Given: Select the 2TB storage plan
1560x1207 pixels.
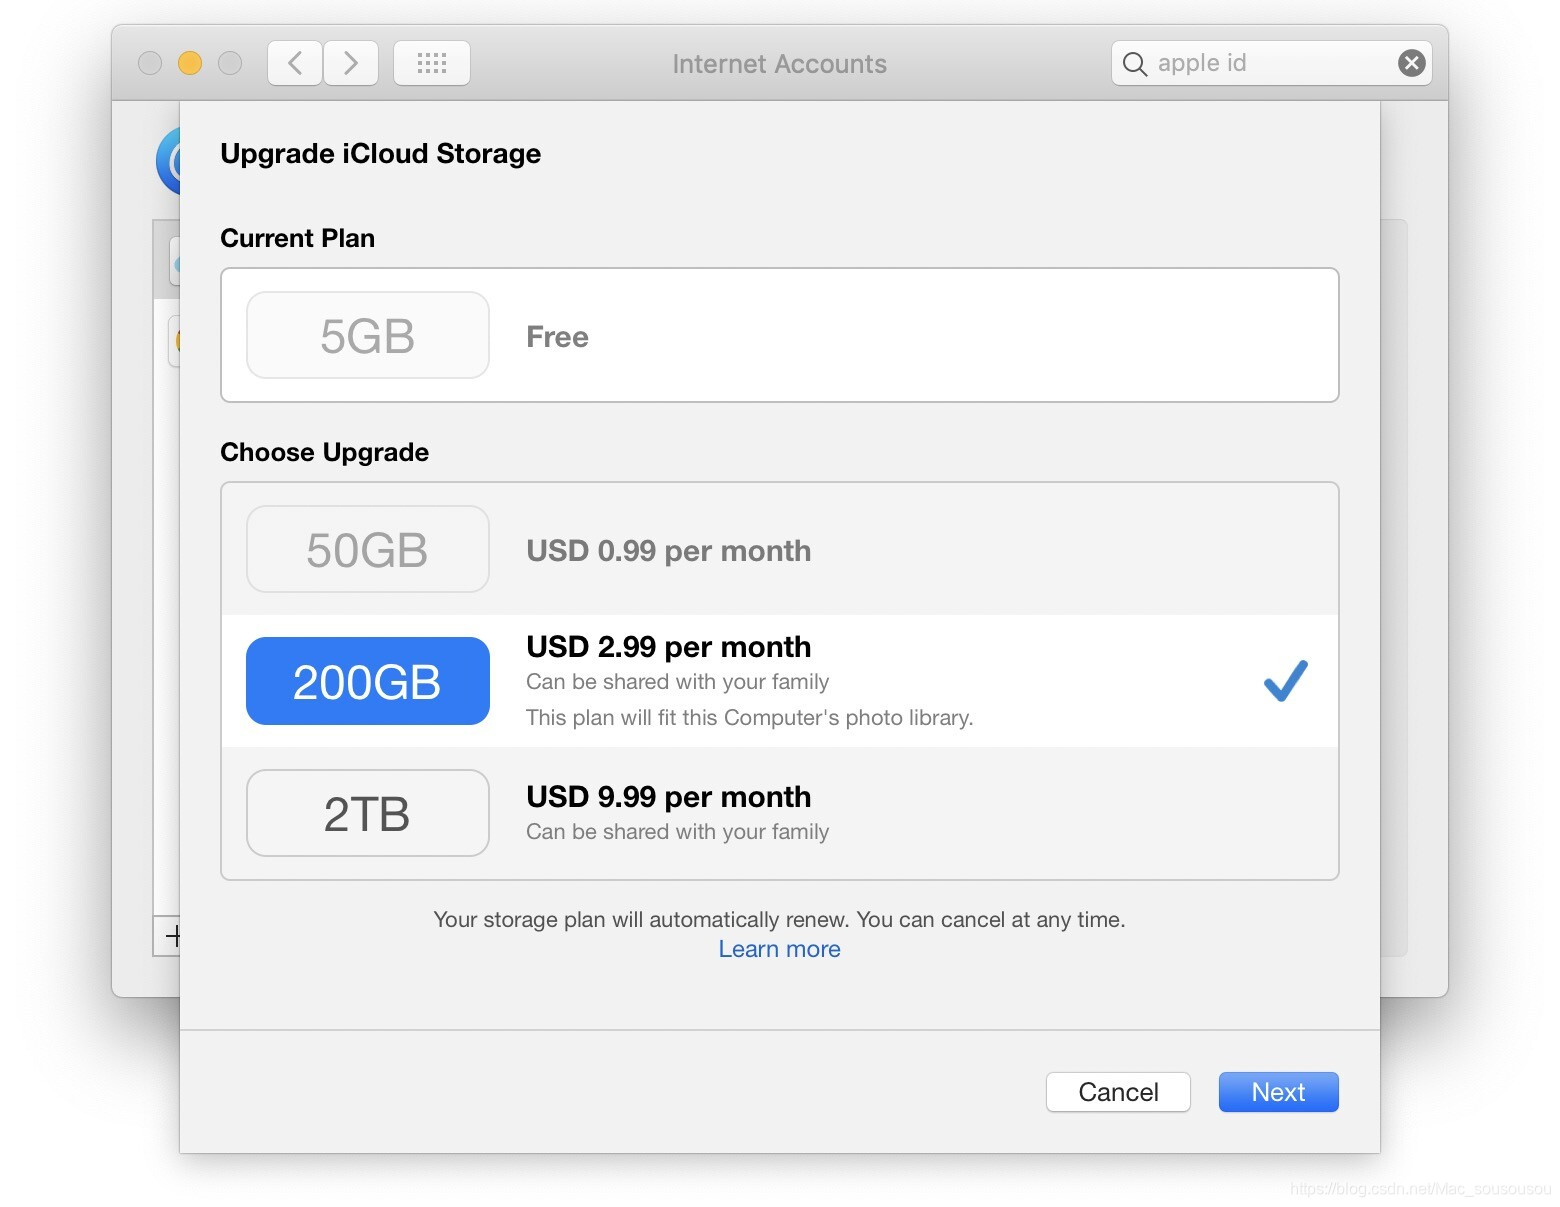Looking at the screenshot, I should (x=779, y=813).
